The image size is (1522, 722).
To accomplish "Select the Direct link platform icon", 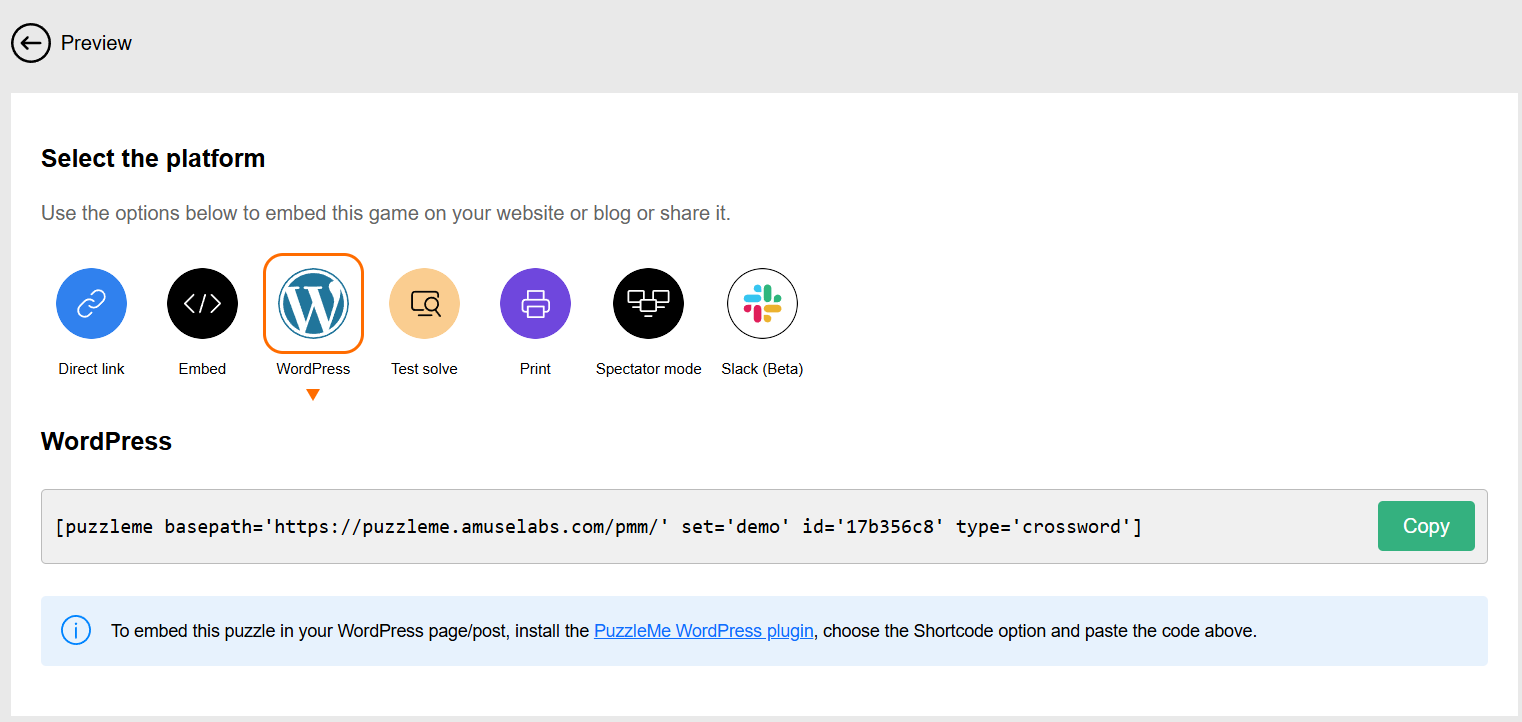I will pyautogui.click(x=91, y=304).
